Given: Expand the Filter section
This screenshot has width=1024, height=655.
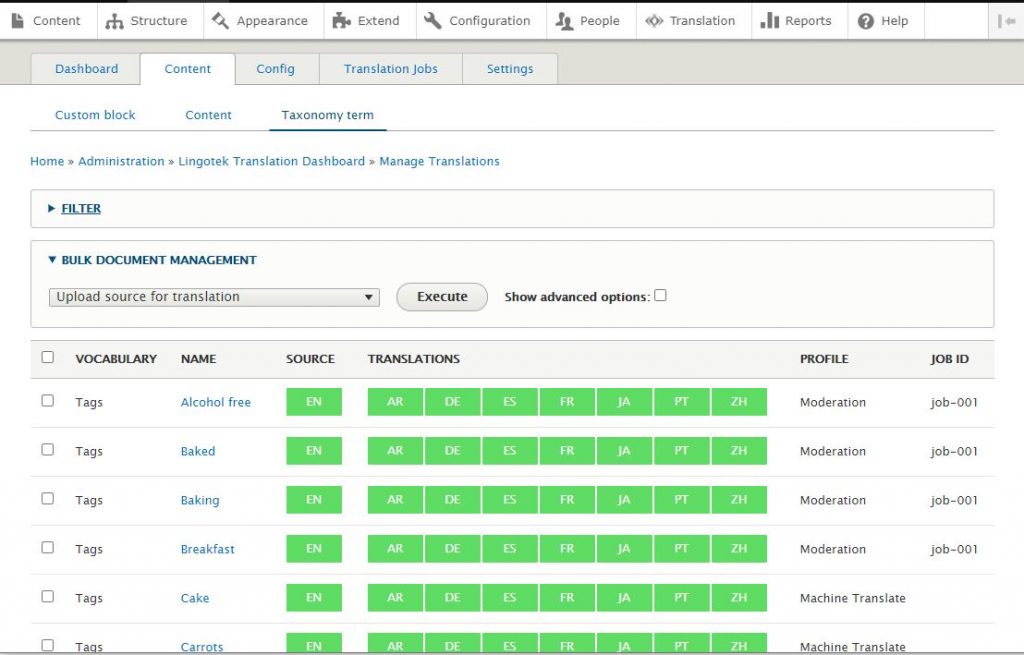Looking at the screenshot, I should coord(81,208).
